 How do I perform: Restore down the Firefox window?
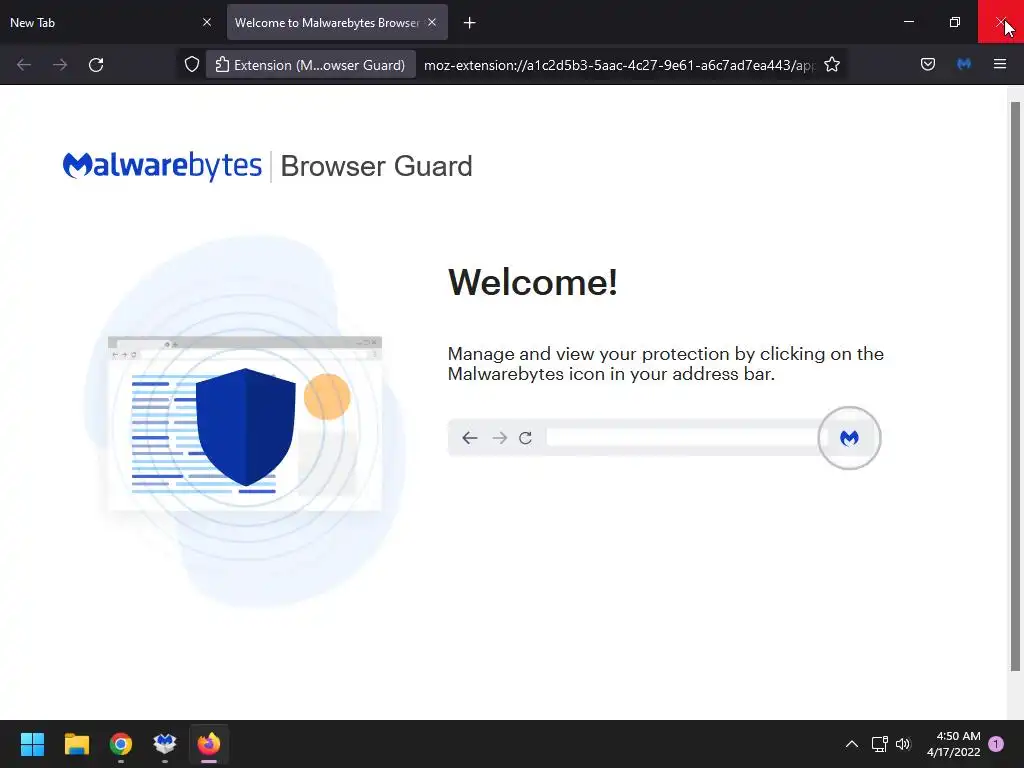coord(955,22)
